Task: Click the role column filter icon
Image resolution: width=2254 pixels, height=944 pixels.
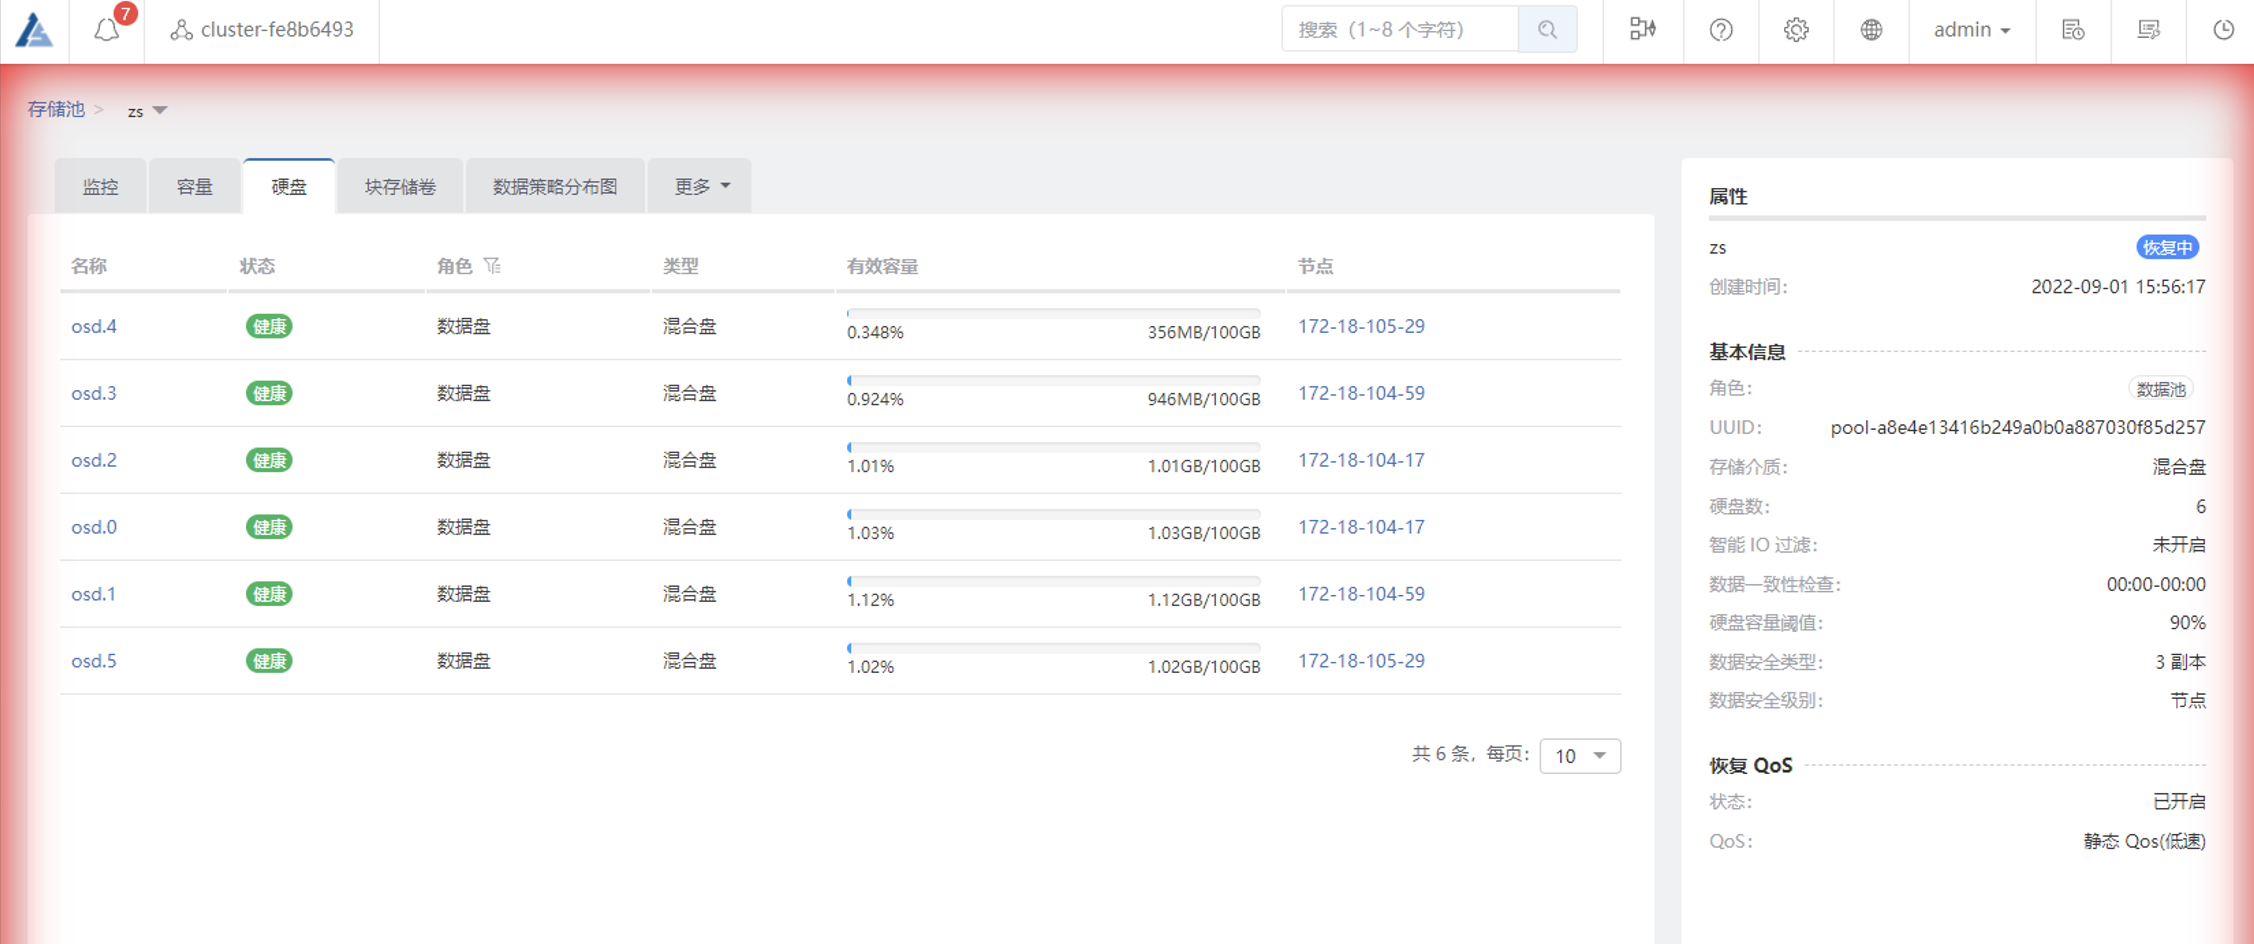Action: coord(492,266)
